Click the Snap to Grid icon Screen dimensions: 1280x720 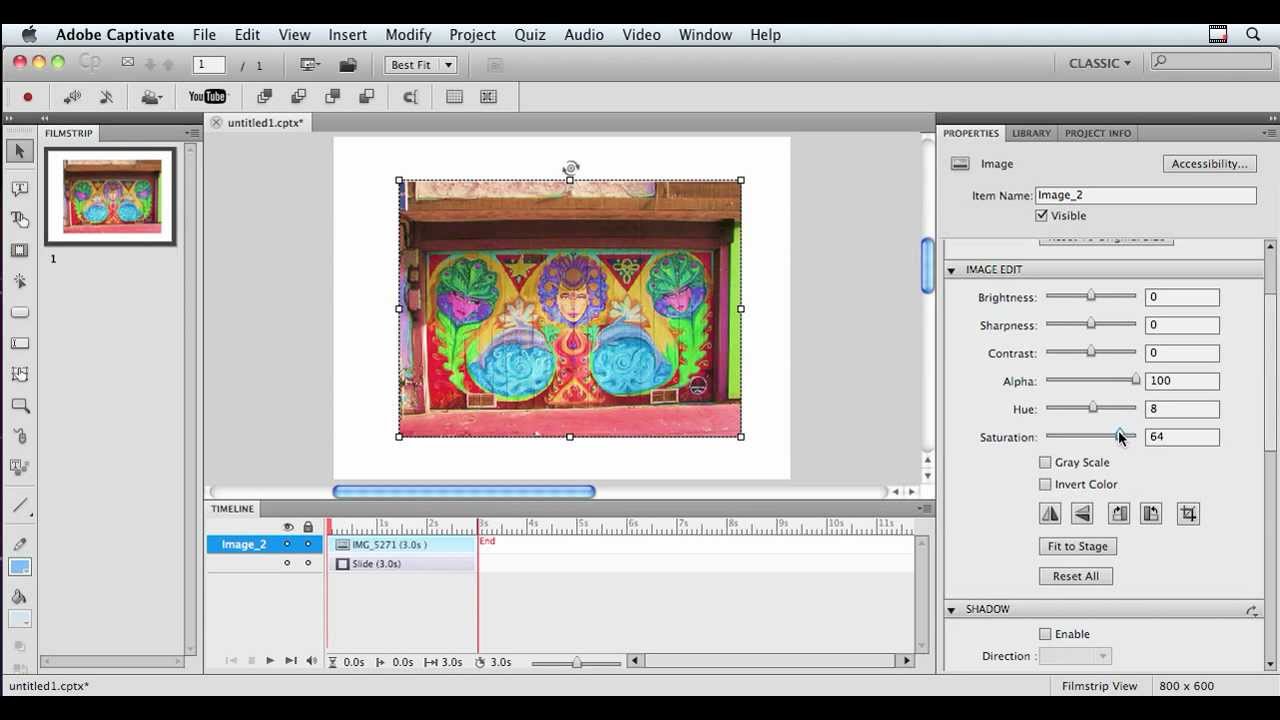click(488, 97)
